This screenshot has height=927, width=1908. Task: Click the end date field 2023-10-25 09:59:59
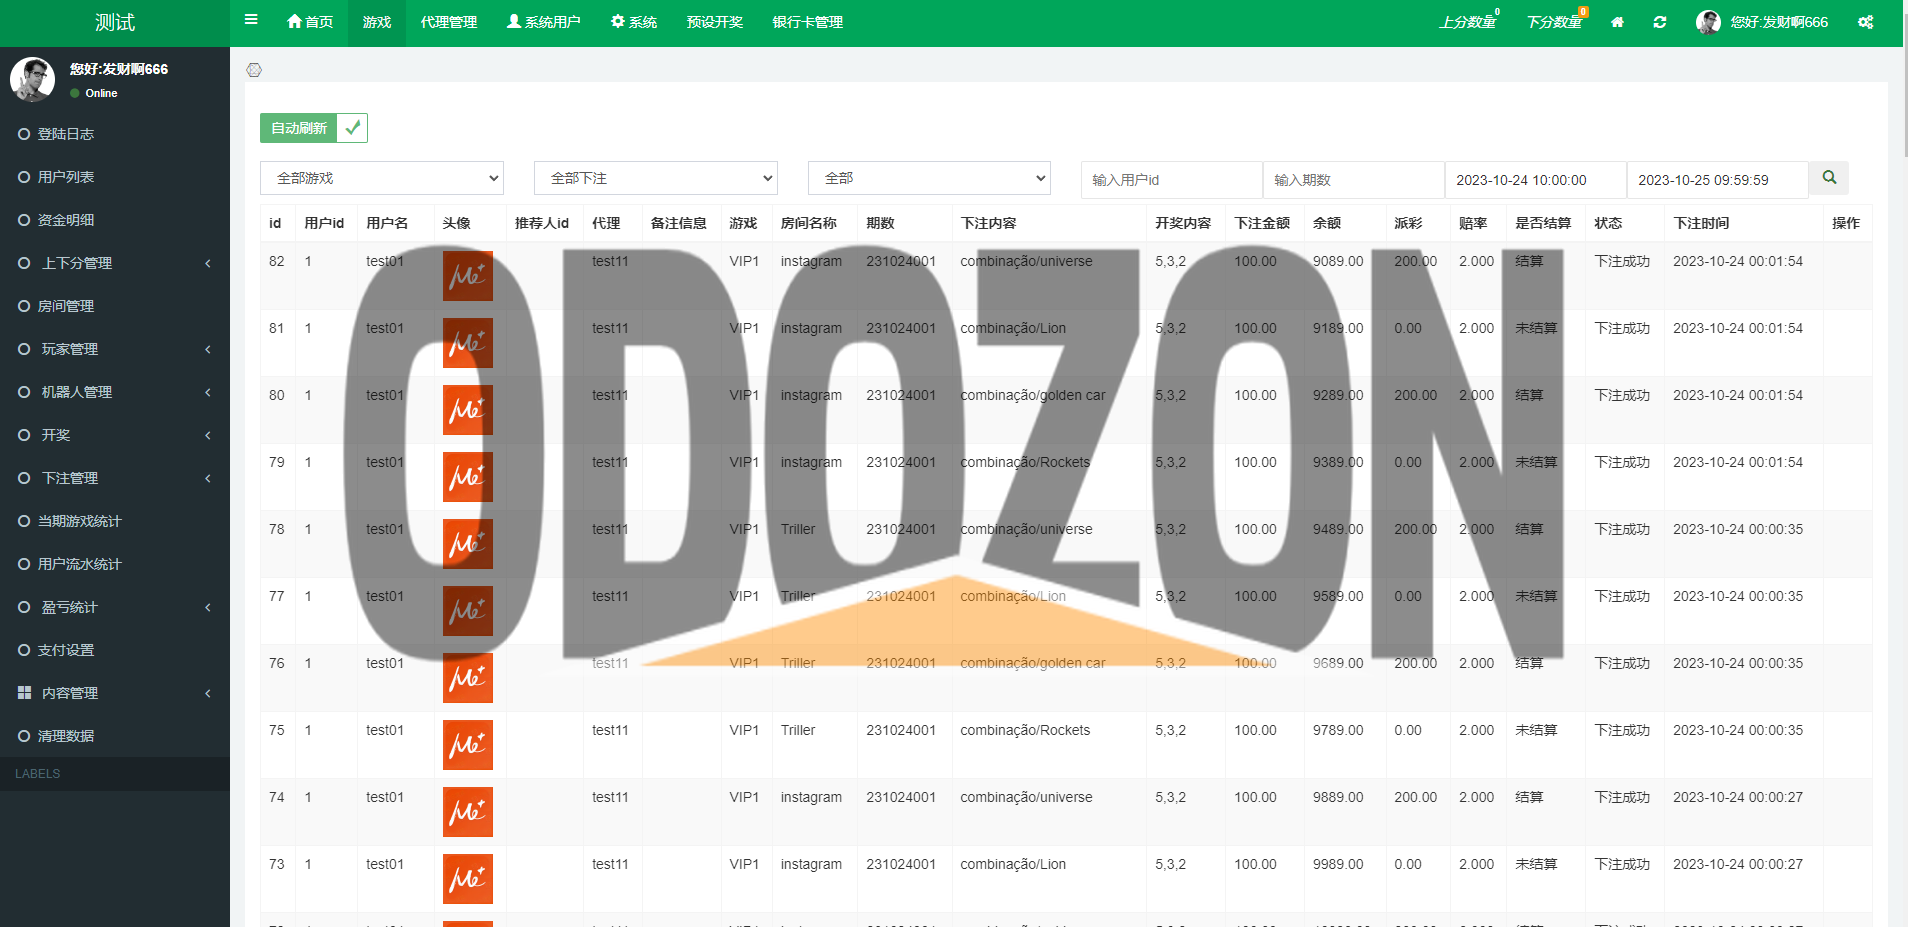coord(1718,180)
